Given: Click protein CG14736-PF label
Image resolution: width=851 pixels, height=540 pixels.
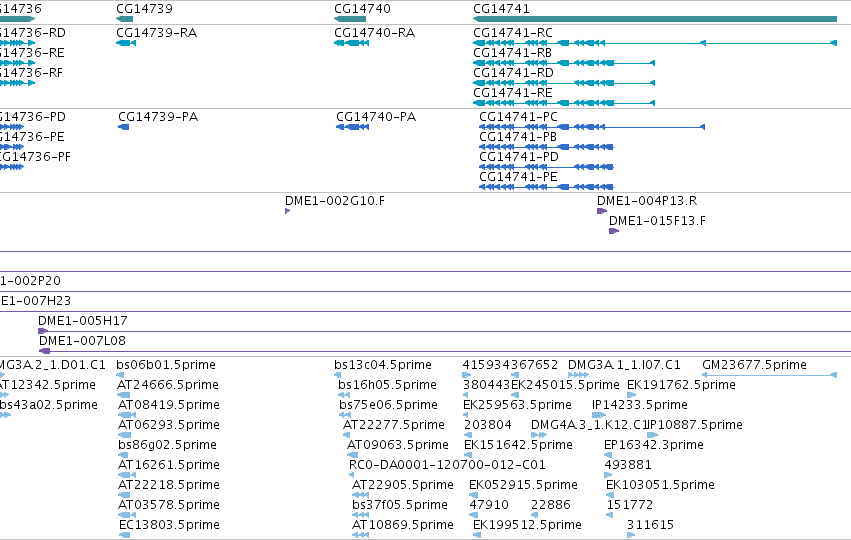Looking at the screenshot, I should (35, 157).
